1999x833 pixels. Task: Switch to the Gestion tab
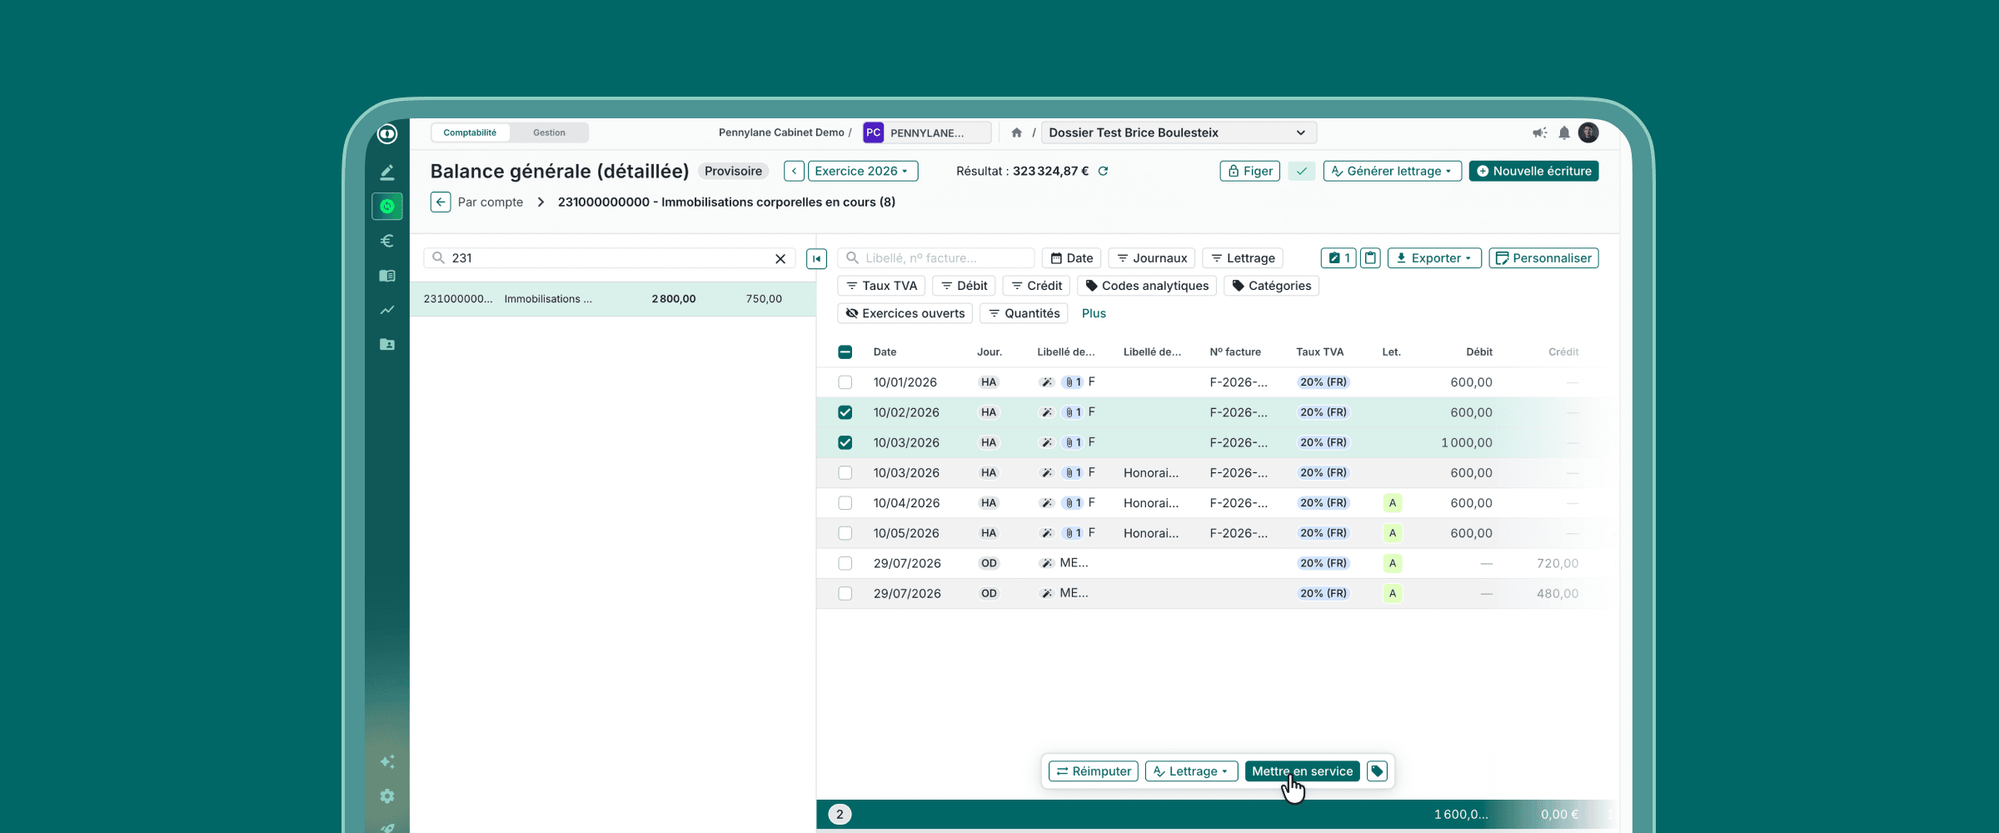549,133
